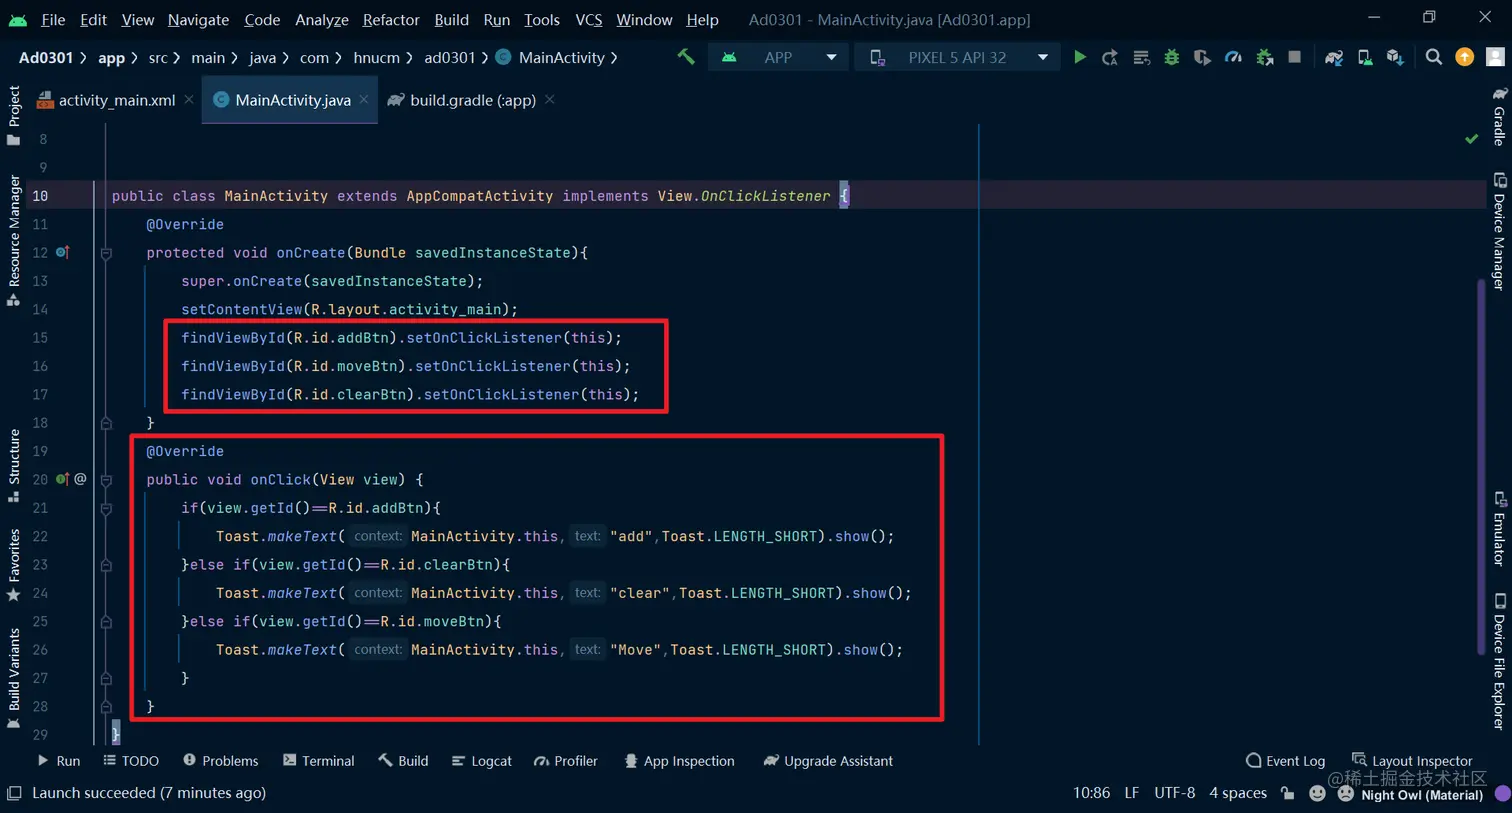Click the purple circle status bar indicator

click(1502, 793)
